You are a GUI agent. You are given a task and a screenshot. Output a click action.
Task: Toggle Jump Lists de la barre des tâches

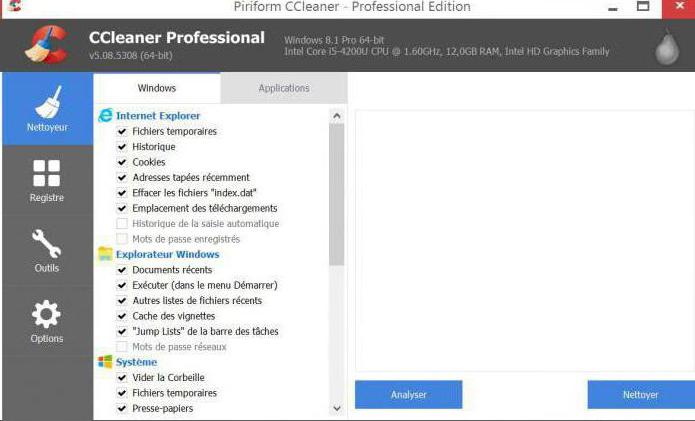(122, 331)
